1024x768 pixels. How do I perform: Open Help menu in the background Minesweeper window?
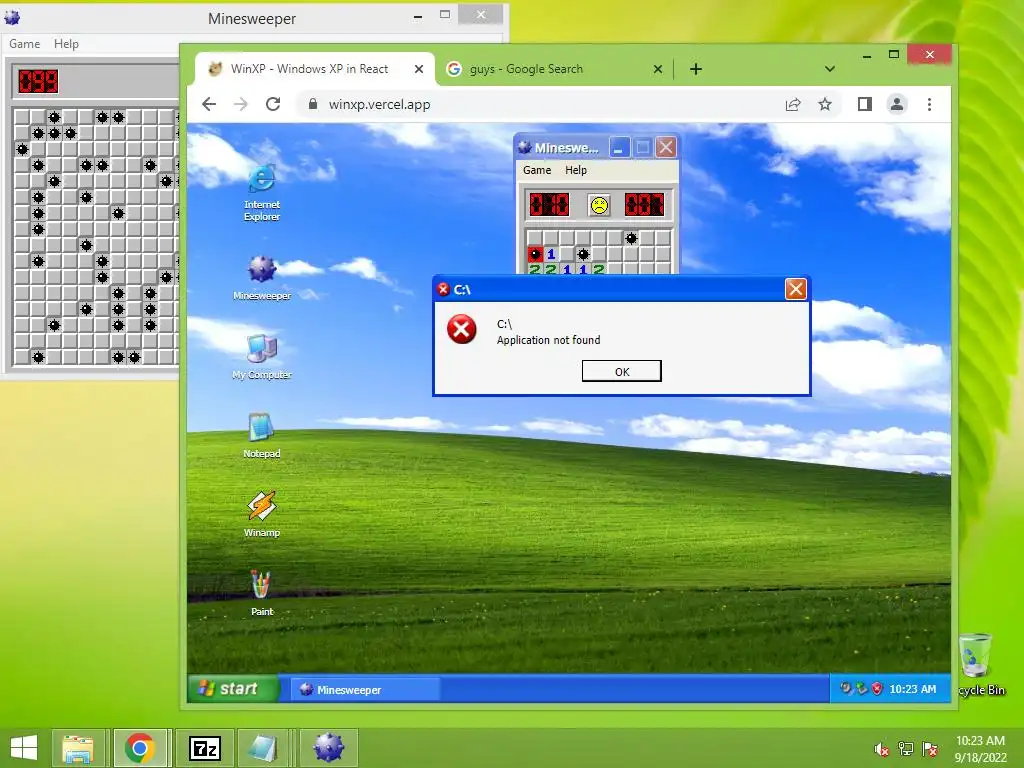point(66,44)
